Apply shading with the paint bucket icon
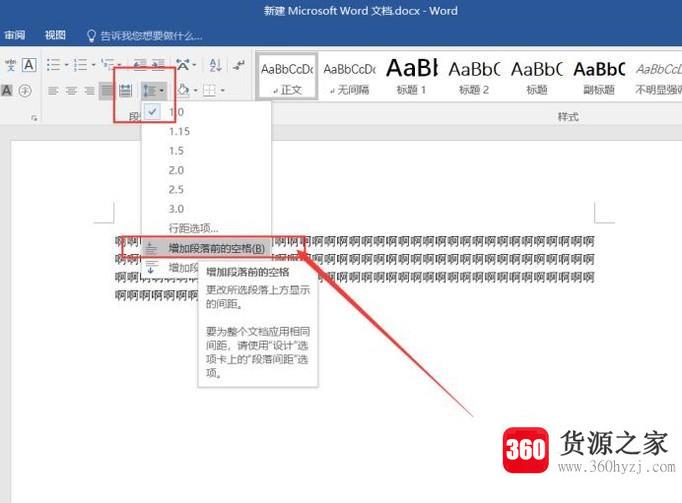682x503 pixels. point(184,90)
